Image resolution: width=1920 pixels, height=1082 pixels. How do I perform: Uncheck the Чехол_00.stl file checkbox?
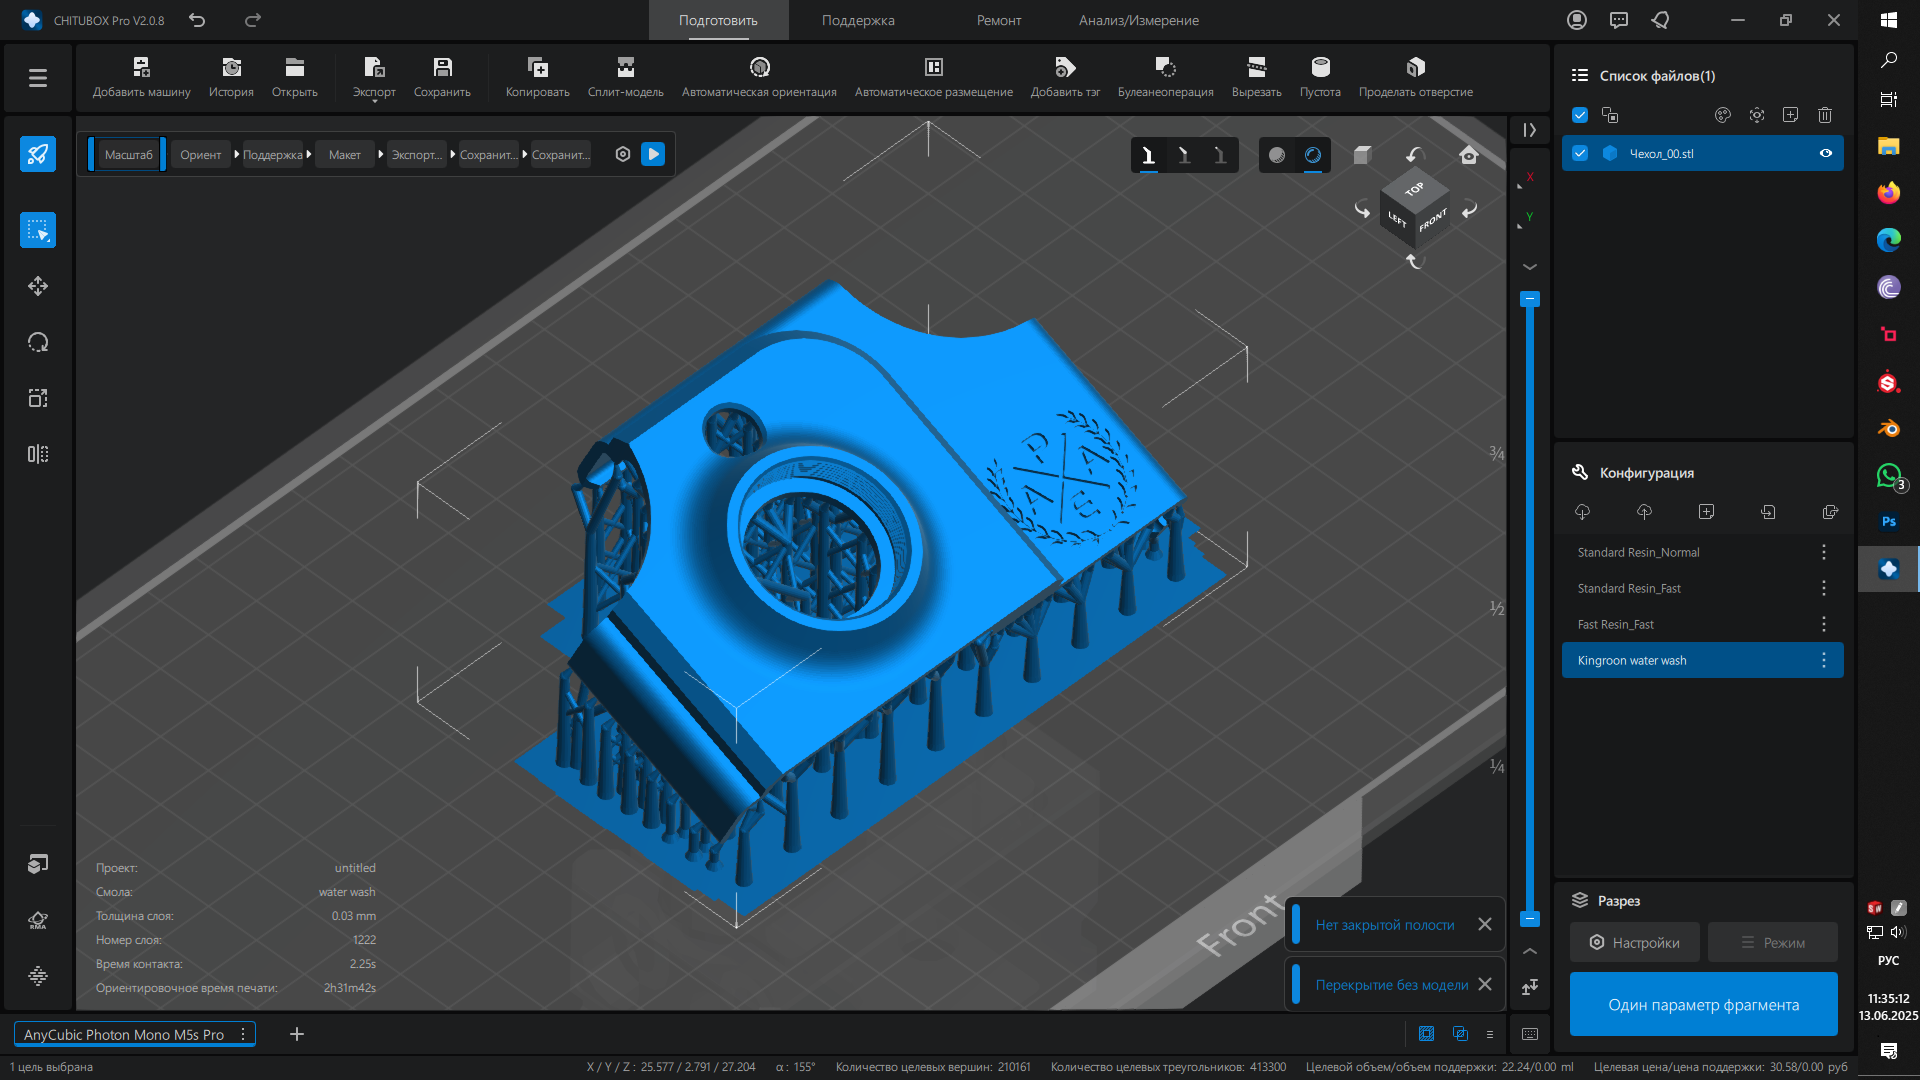point(1580,154)
